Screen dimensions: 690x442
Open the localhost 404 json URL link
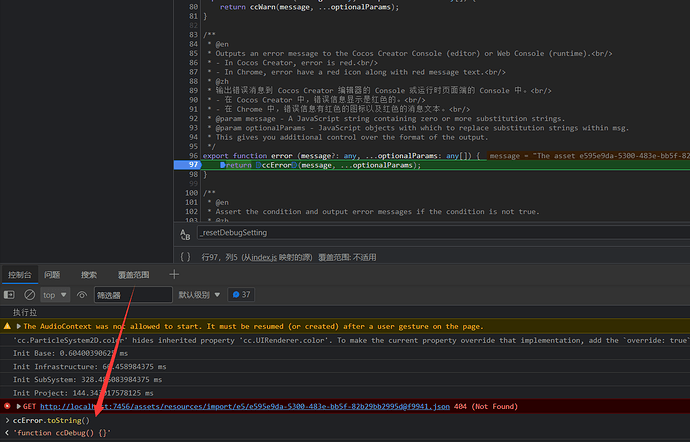coord(245,406)
